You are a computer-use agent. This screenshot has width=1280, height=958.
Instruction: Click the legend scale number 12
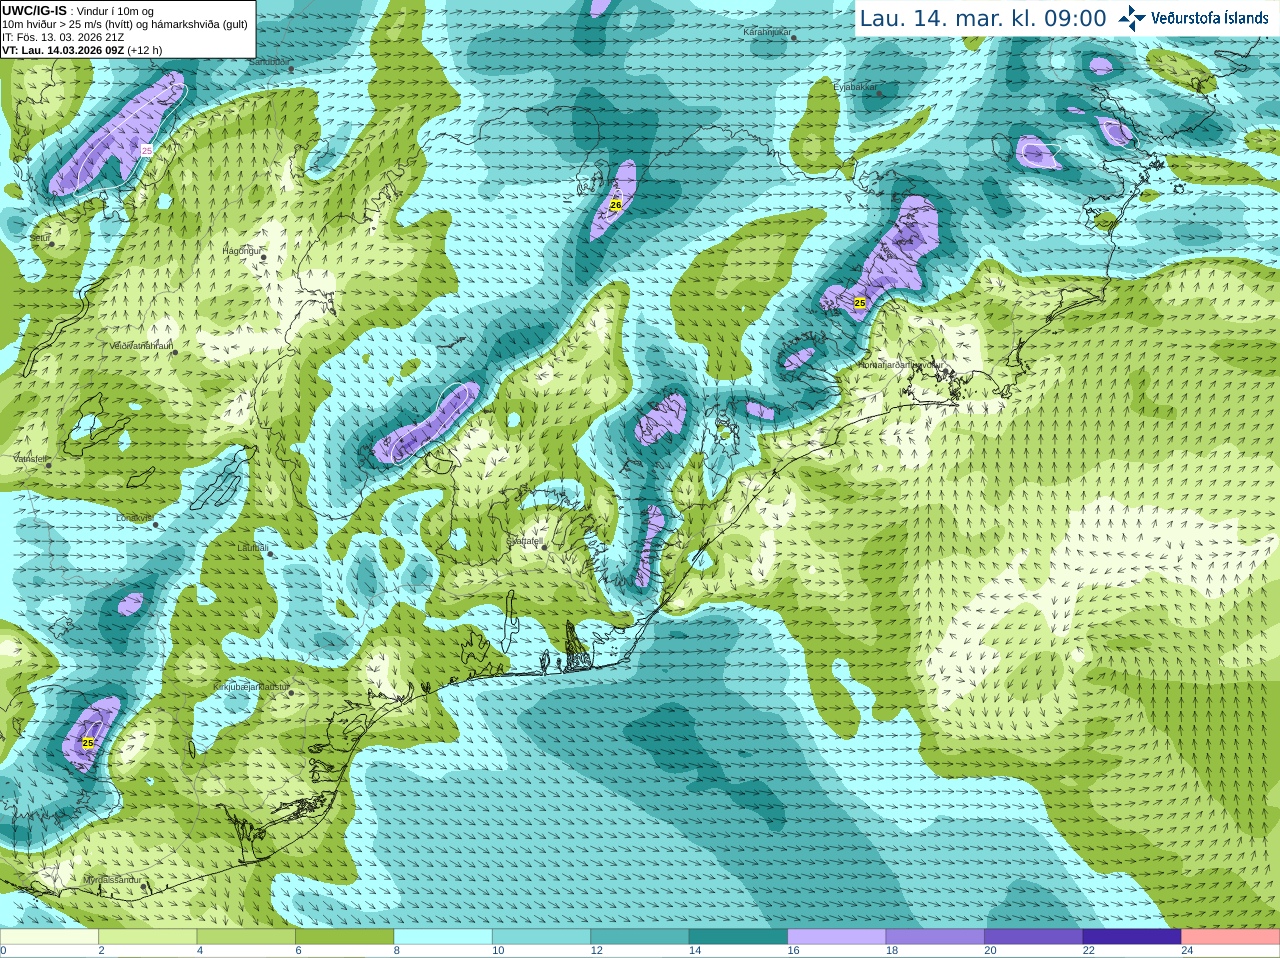(597, 951)
